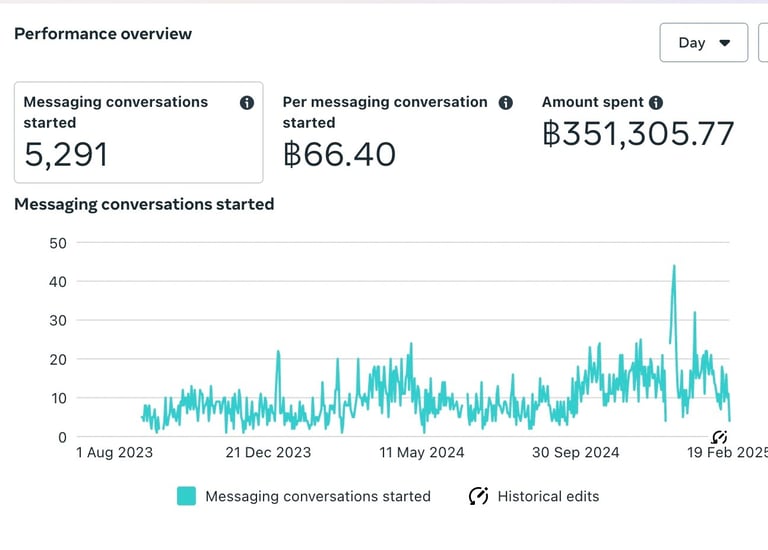Click the 11 May 2024 axis date label
768x550 pixels.
tap(422, 452)
